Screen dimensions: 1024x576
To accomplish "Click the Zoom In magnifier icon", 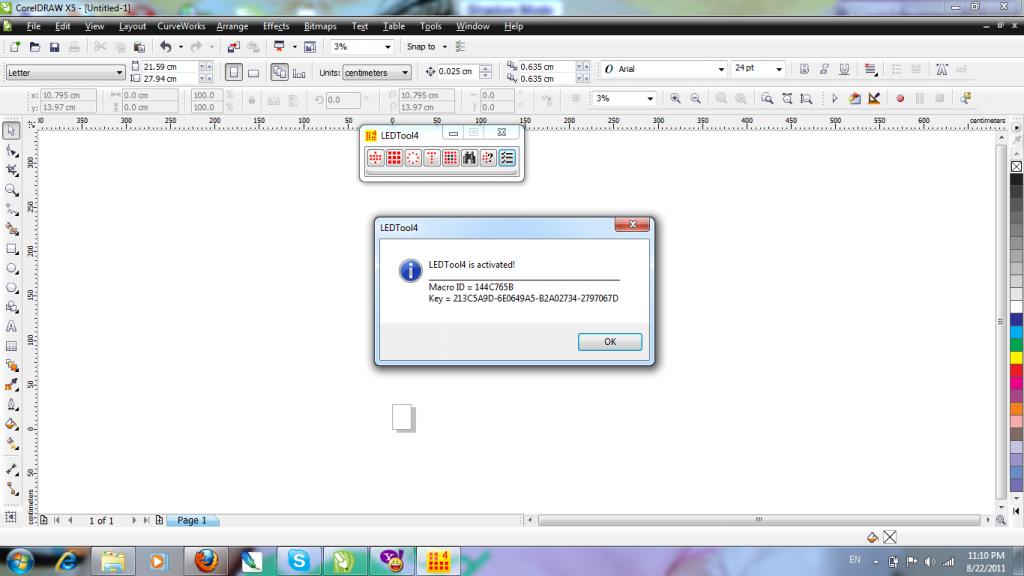I will [x=675, y=99].
